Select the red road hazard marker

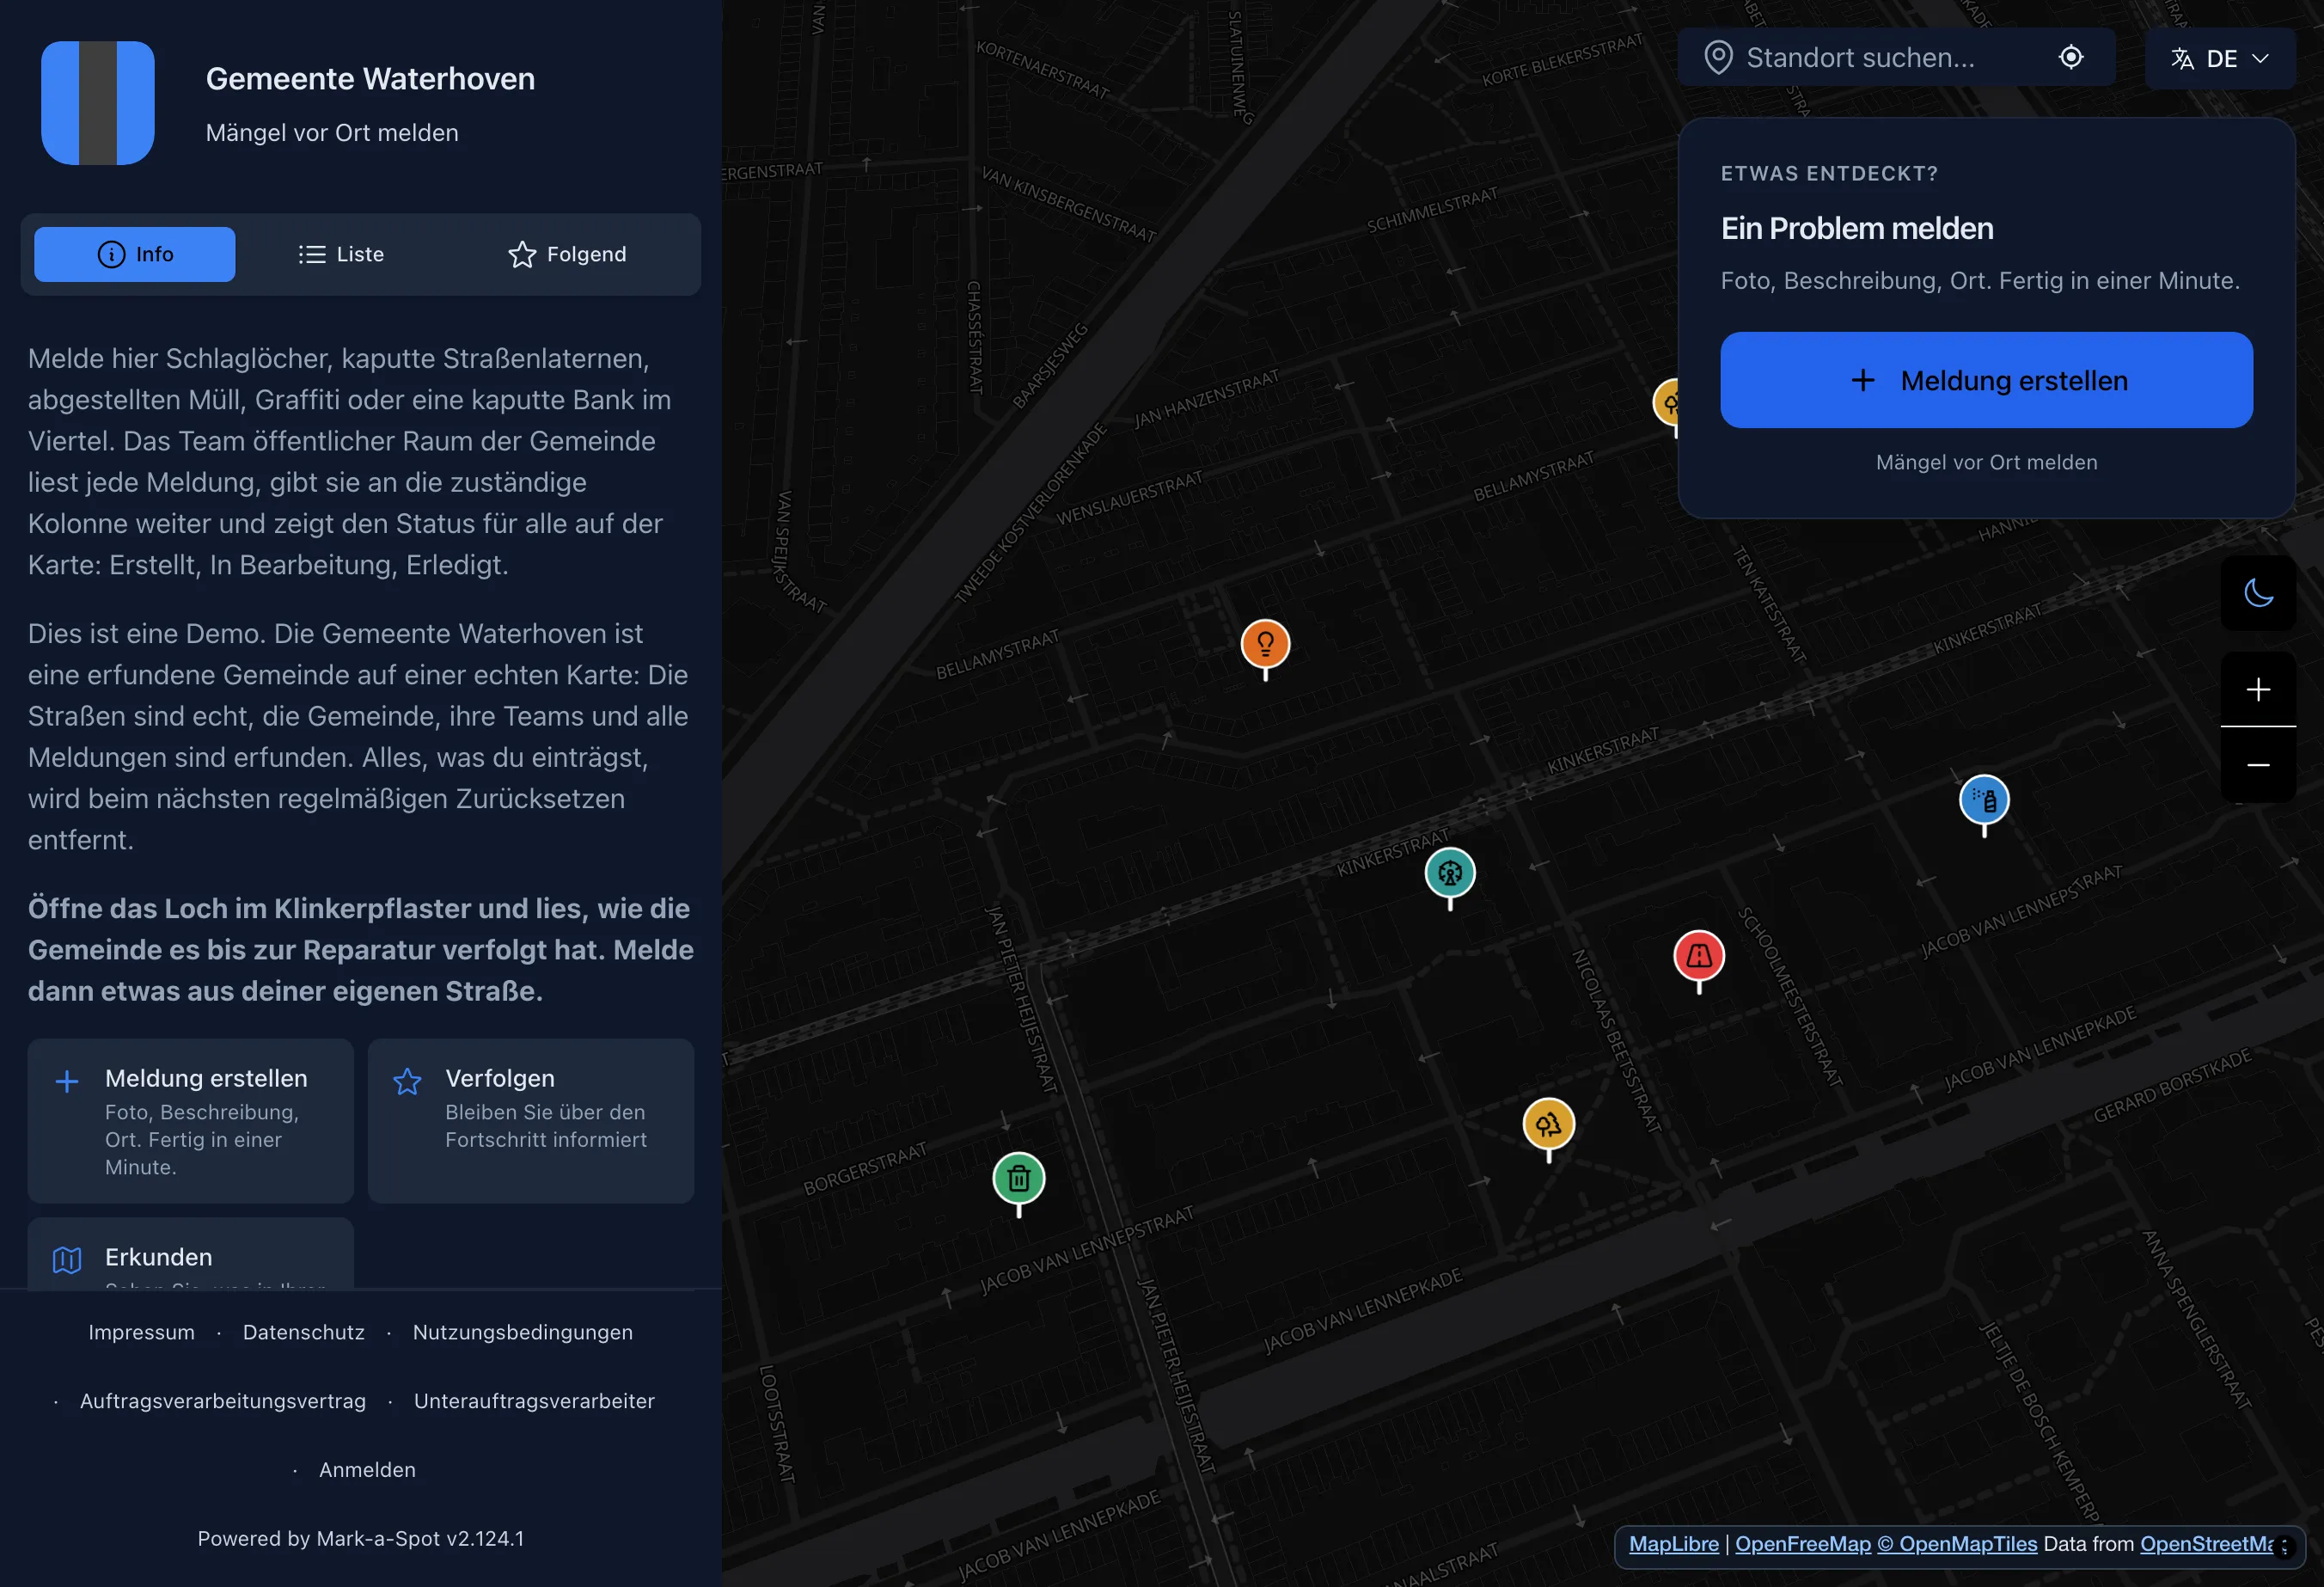point(1698,956)
